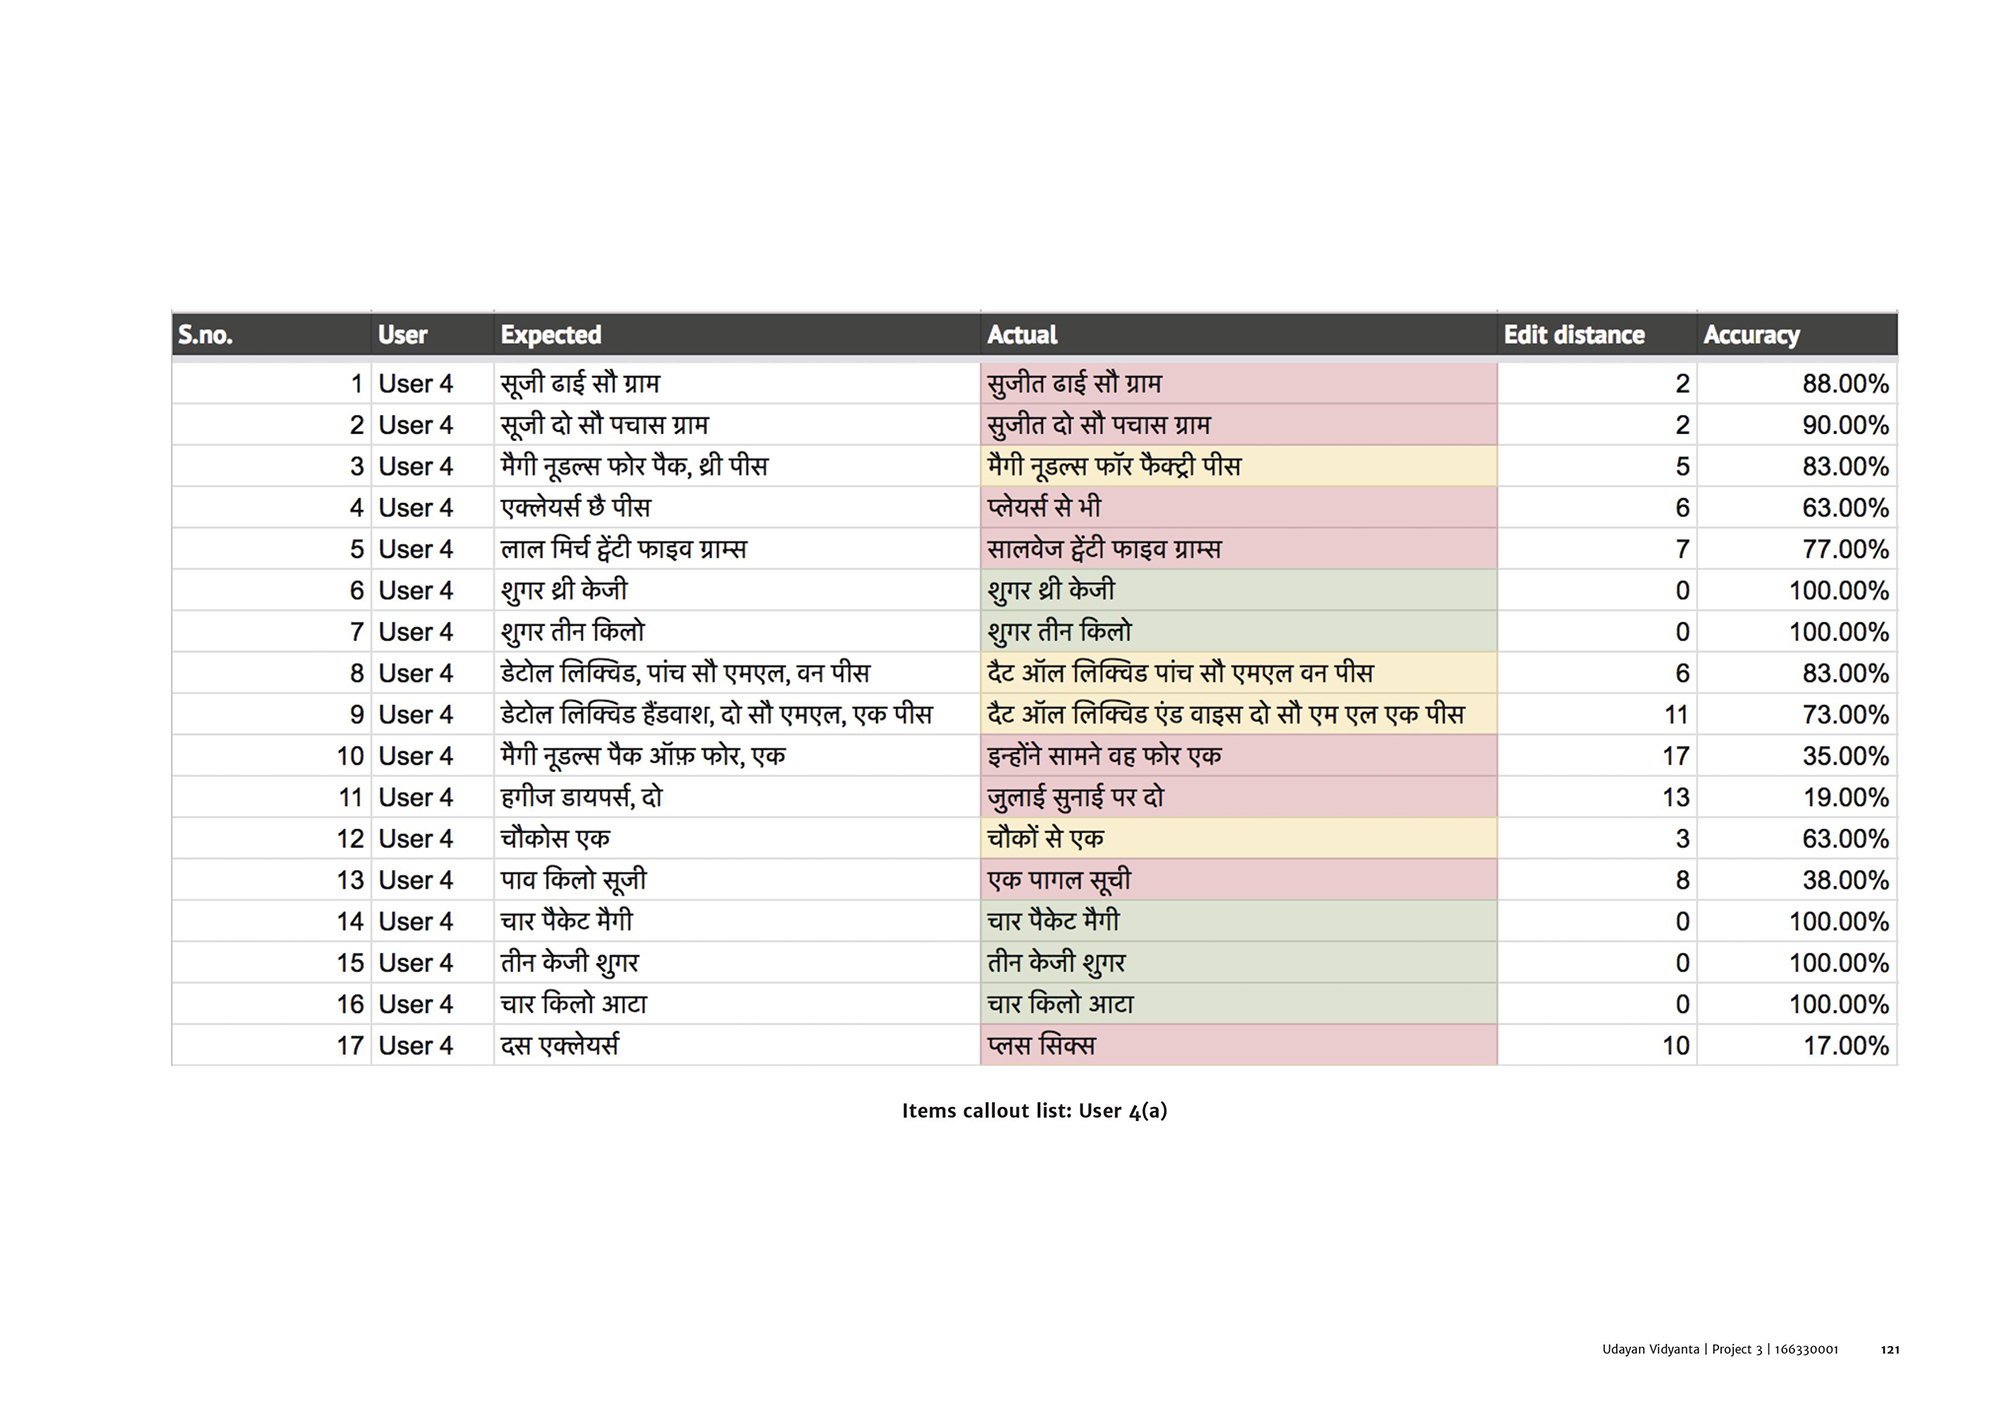Click the red Actual cell 'प्लस सिक्स'
Viewport: 2000px width, 1414px height.
point(1041,1046)
